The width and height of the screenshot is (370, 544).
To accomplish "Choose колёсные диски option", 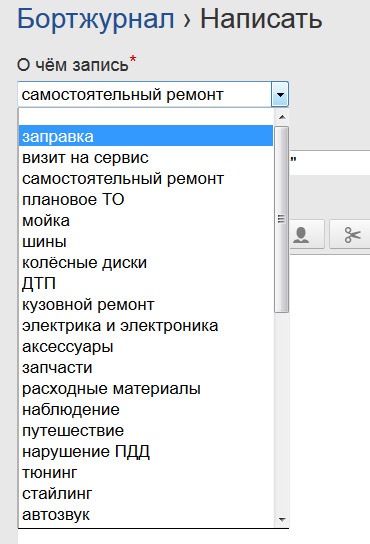I will 146,263.
